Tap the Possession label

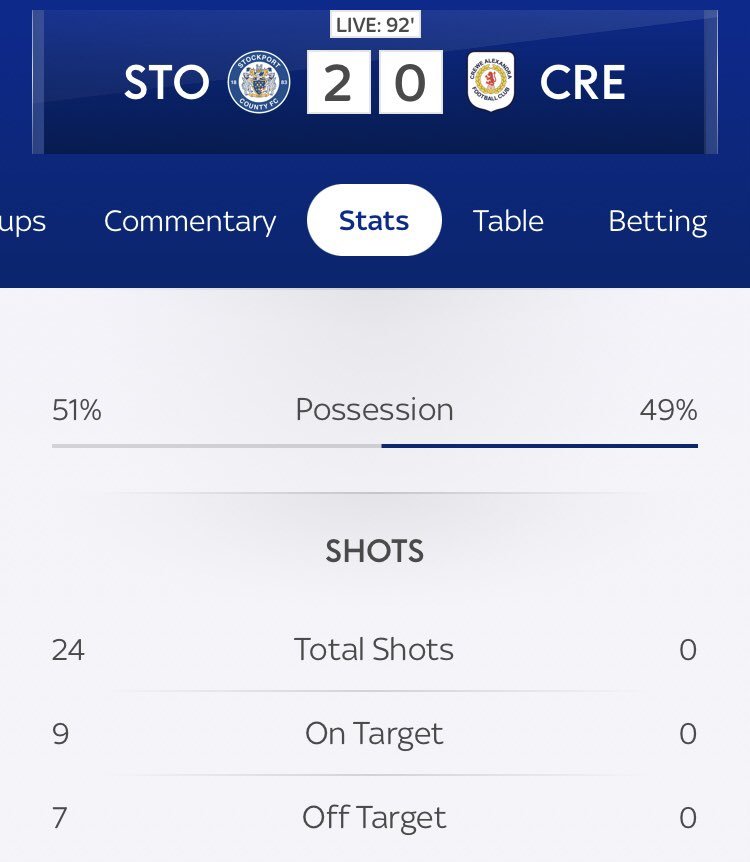[374, 410]
